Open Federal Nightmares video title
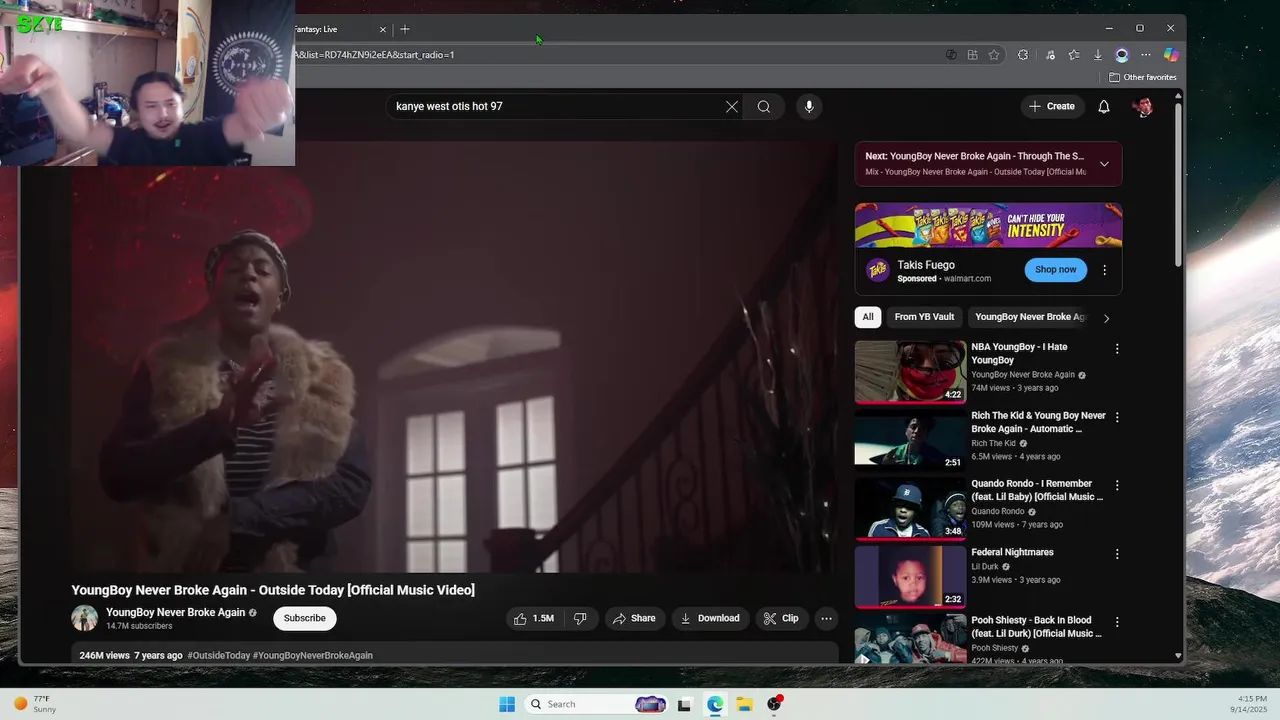The width and height of the screenshot is (1280, 720). 1012,552
